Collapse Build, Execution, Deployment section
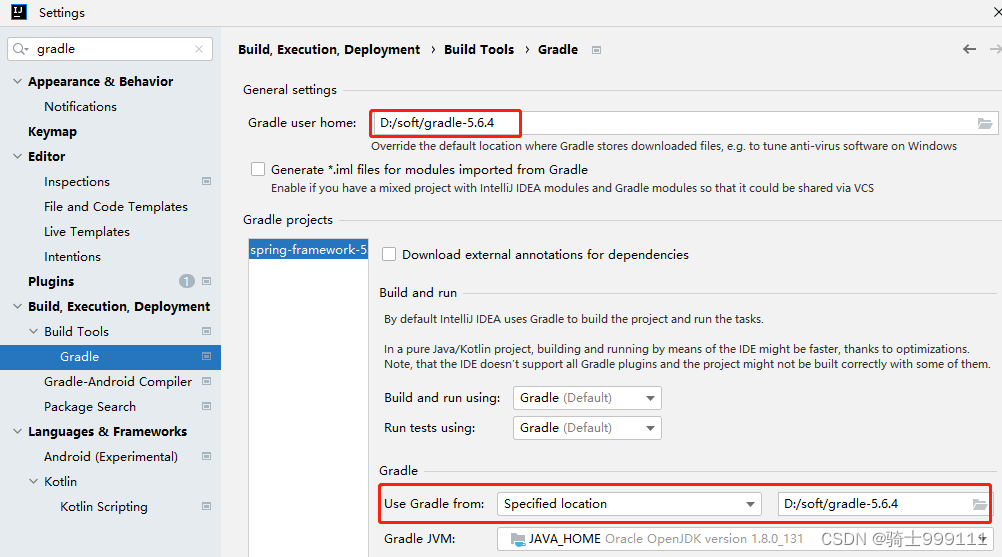Viewport: 1002px width, 557px height. click(x=17, y=306)
